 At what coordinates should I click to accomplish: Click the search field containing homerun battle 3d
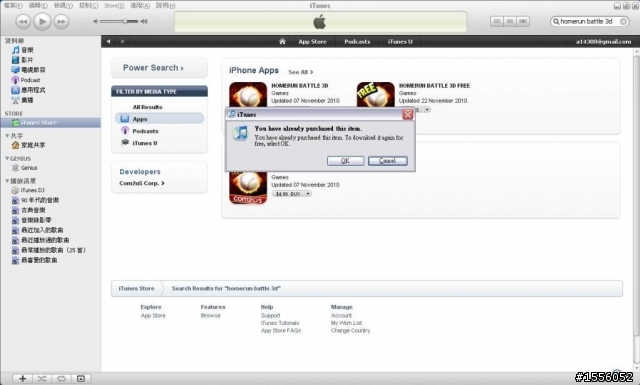coord(589,21)
